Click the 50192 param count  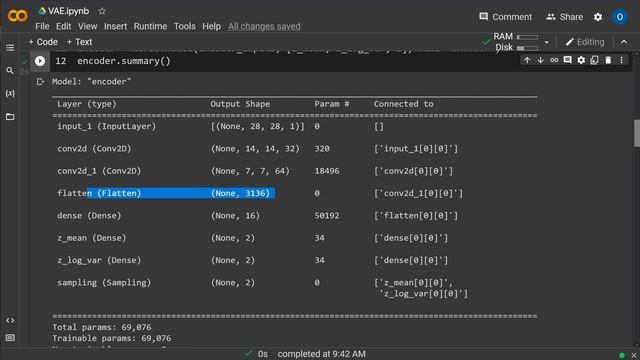tap(327, 216)
